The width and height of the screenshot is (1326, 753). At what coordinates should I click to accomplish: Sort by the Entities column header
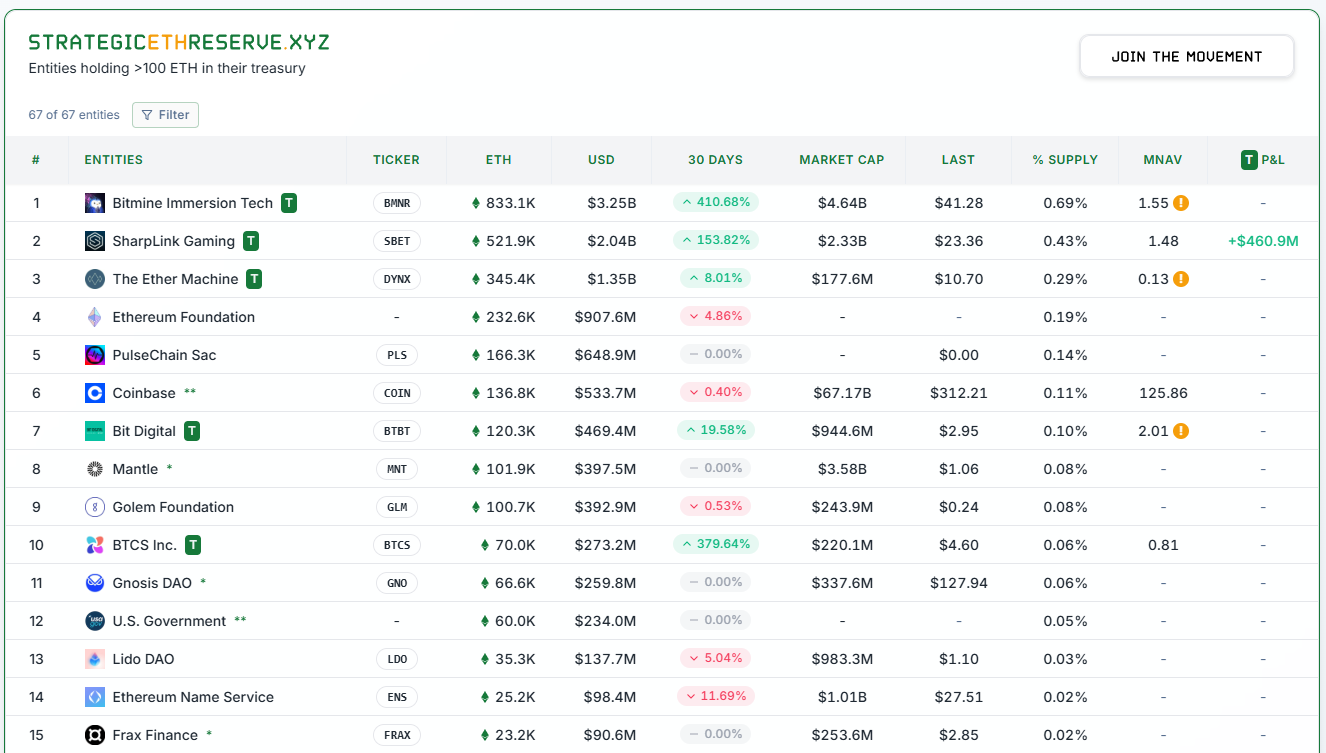(113, 160)
